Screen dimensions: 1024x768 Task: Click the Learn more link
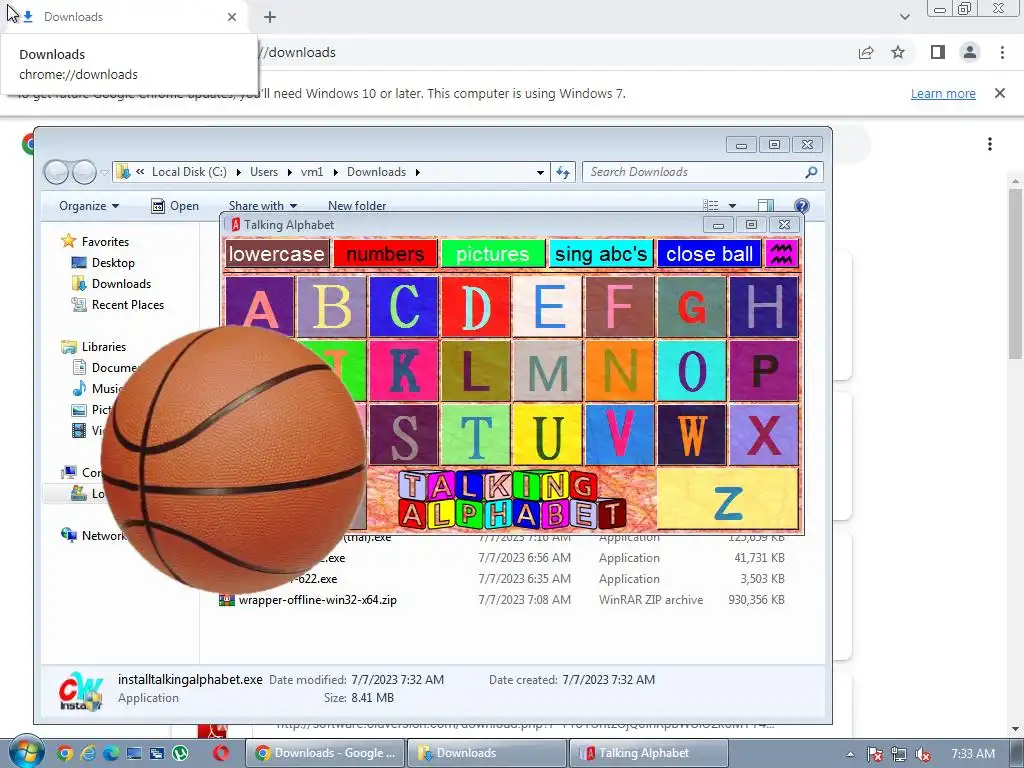point(943,93)
